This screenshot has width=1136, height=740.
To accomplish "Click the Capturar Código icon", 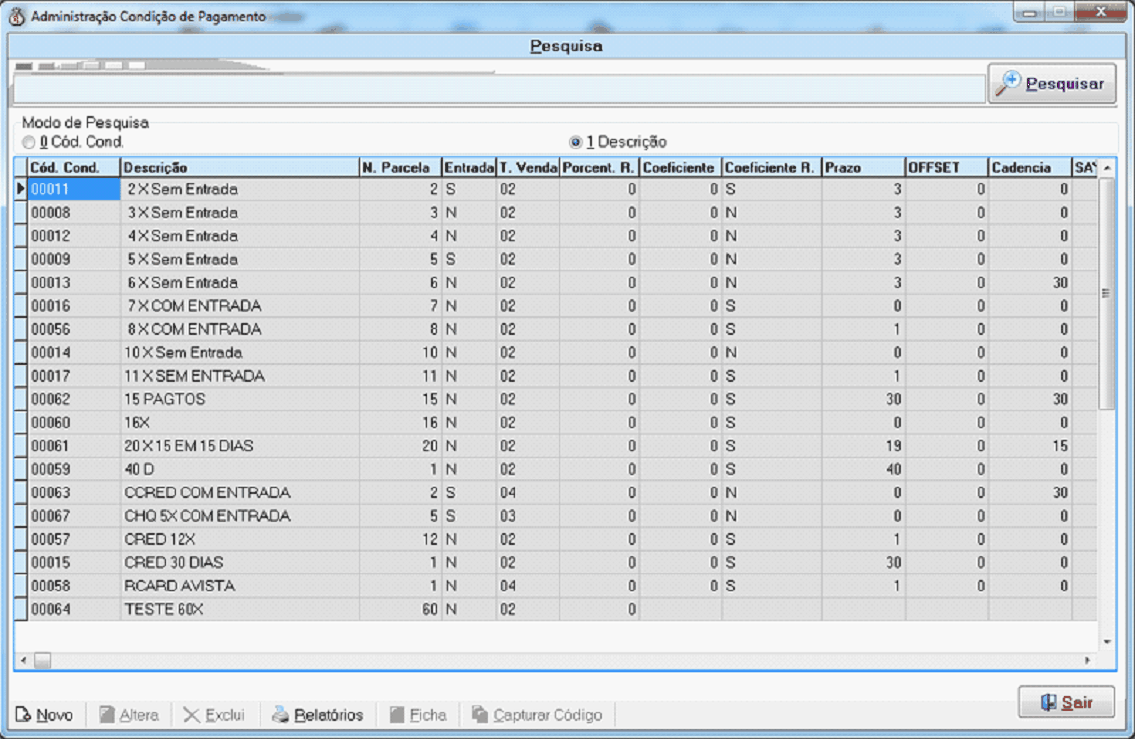I will 480,715.
